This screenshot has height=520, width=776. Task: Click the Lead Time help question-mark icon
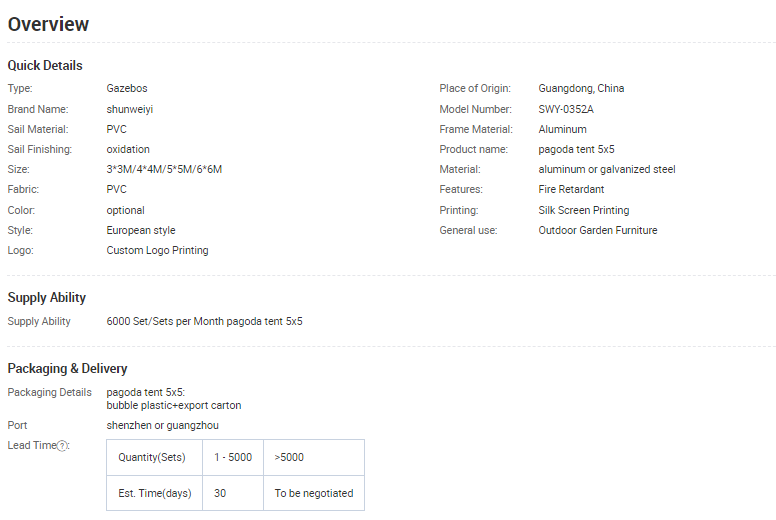63,446
